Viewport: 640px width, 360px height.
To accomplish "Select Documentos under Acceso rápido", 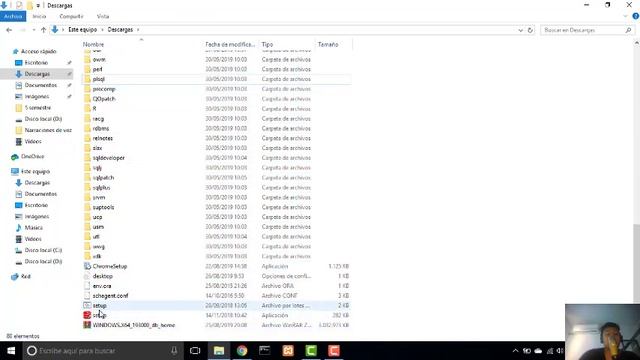I will 40,85.
